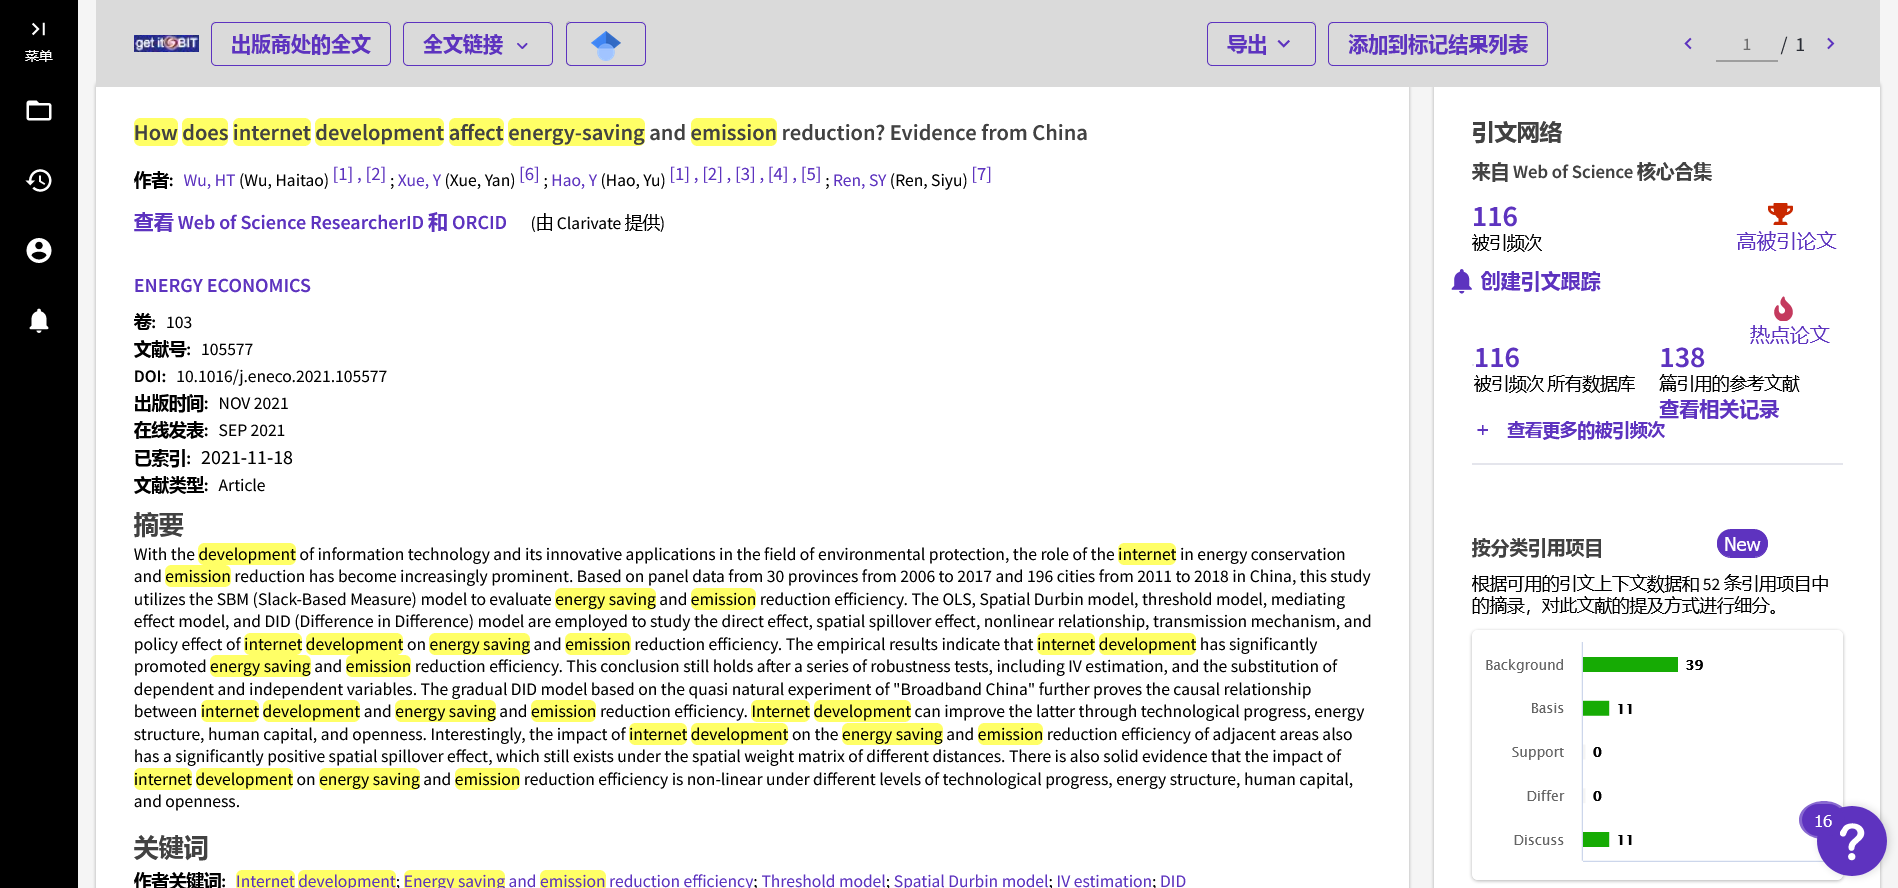Open the help question mark bubble
1898x888 pixels.
(x=1851, y=841)
